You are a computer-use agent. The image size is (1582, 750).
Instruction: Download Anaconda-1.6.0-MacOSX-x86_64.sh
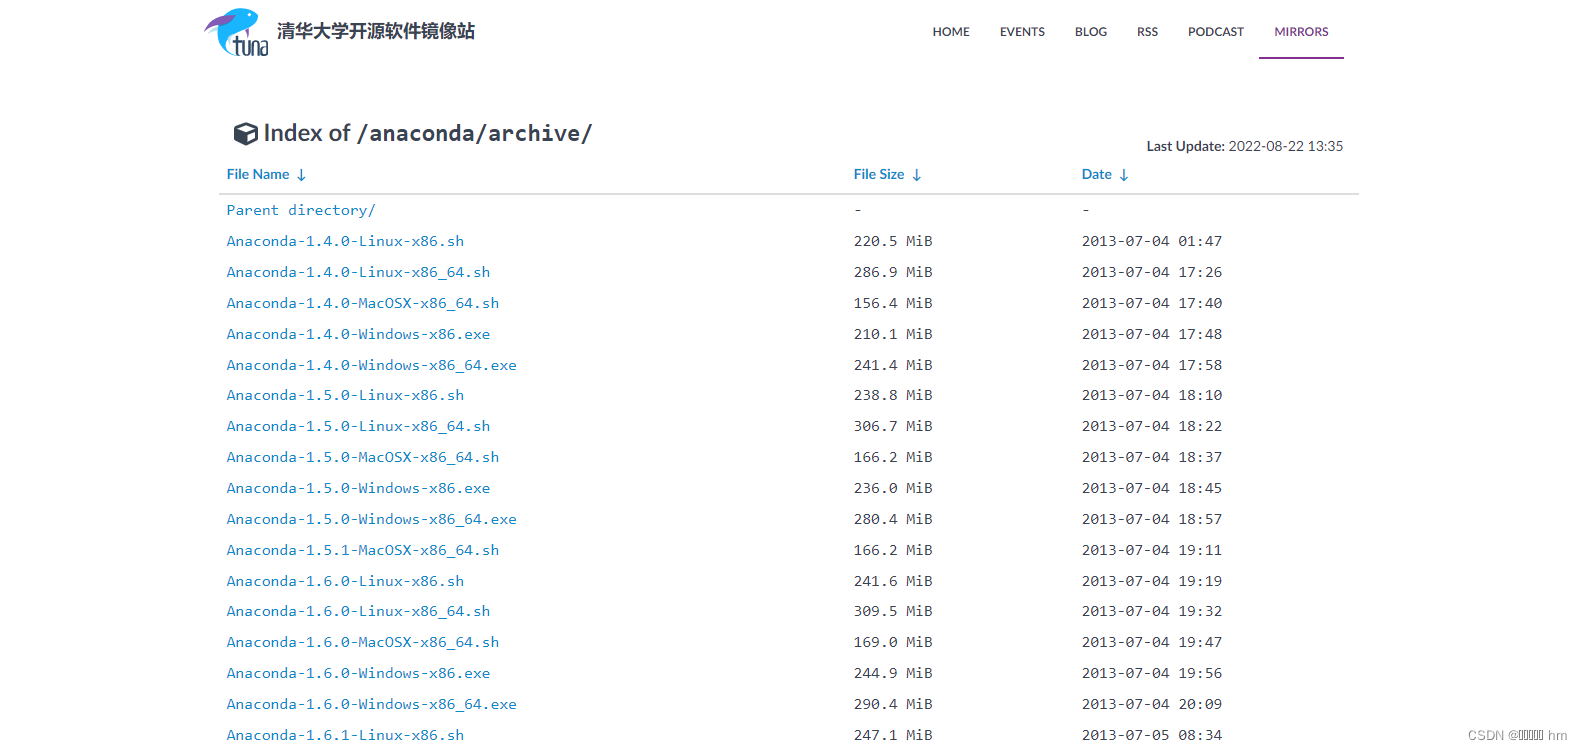tap(363, 642)
